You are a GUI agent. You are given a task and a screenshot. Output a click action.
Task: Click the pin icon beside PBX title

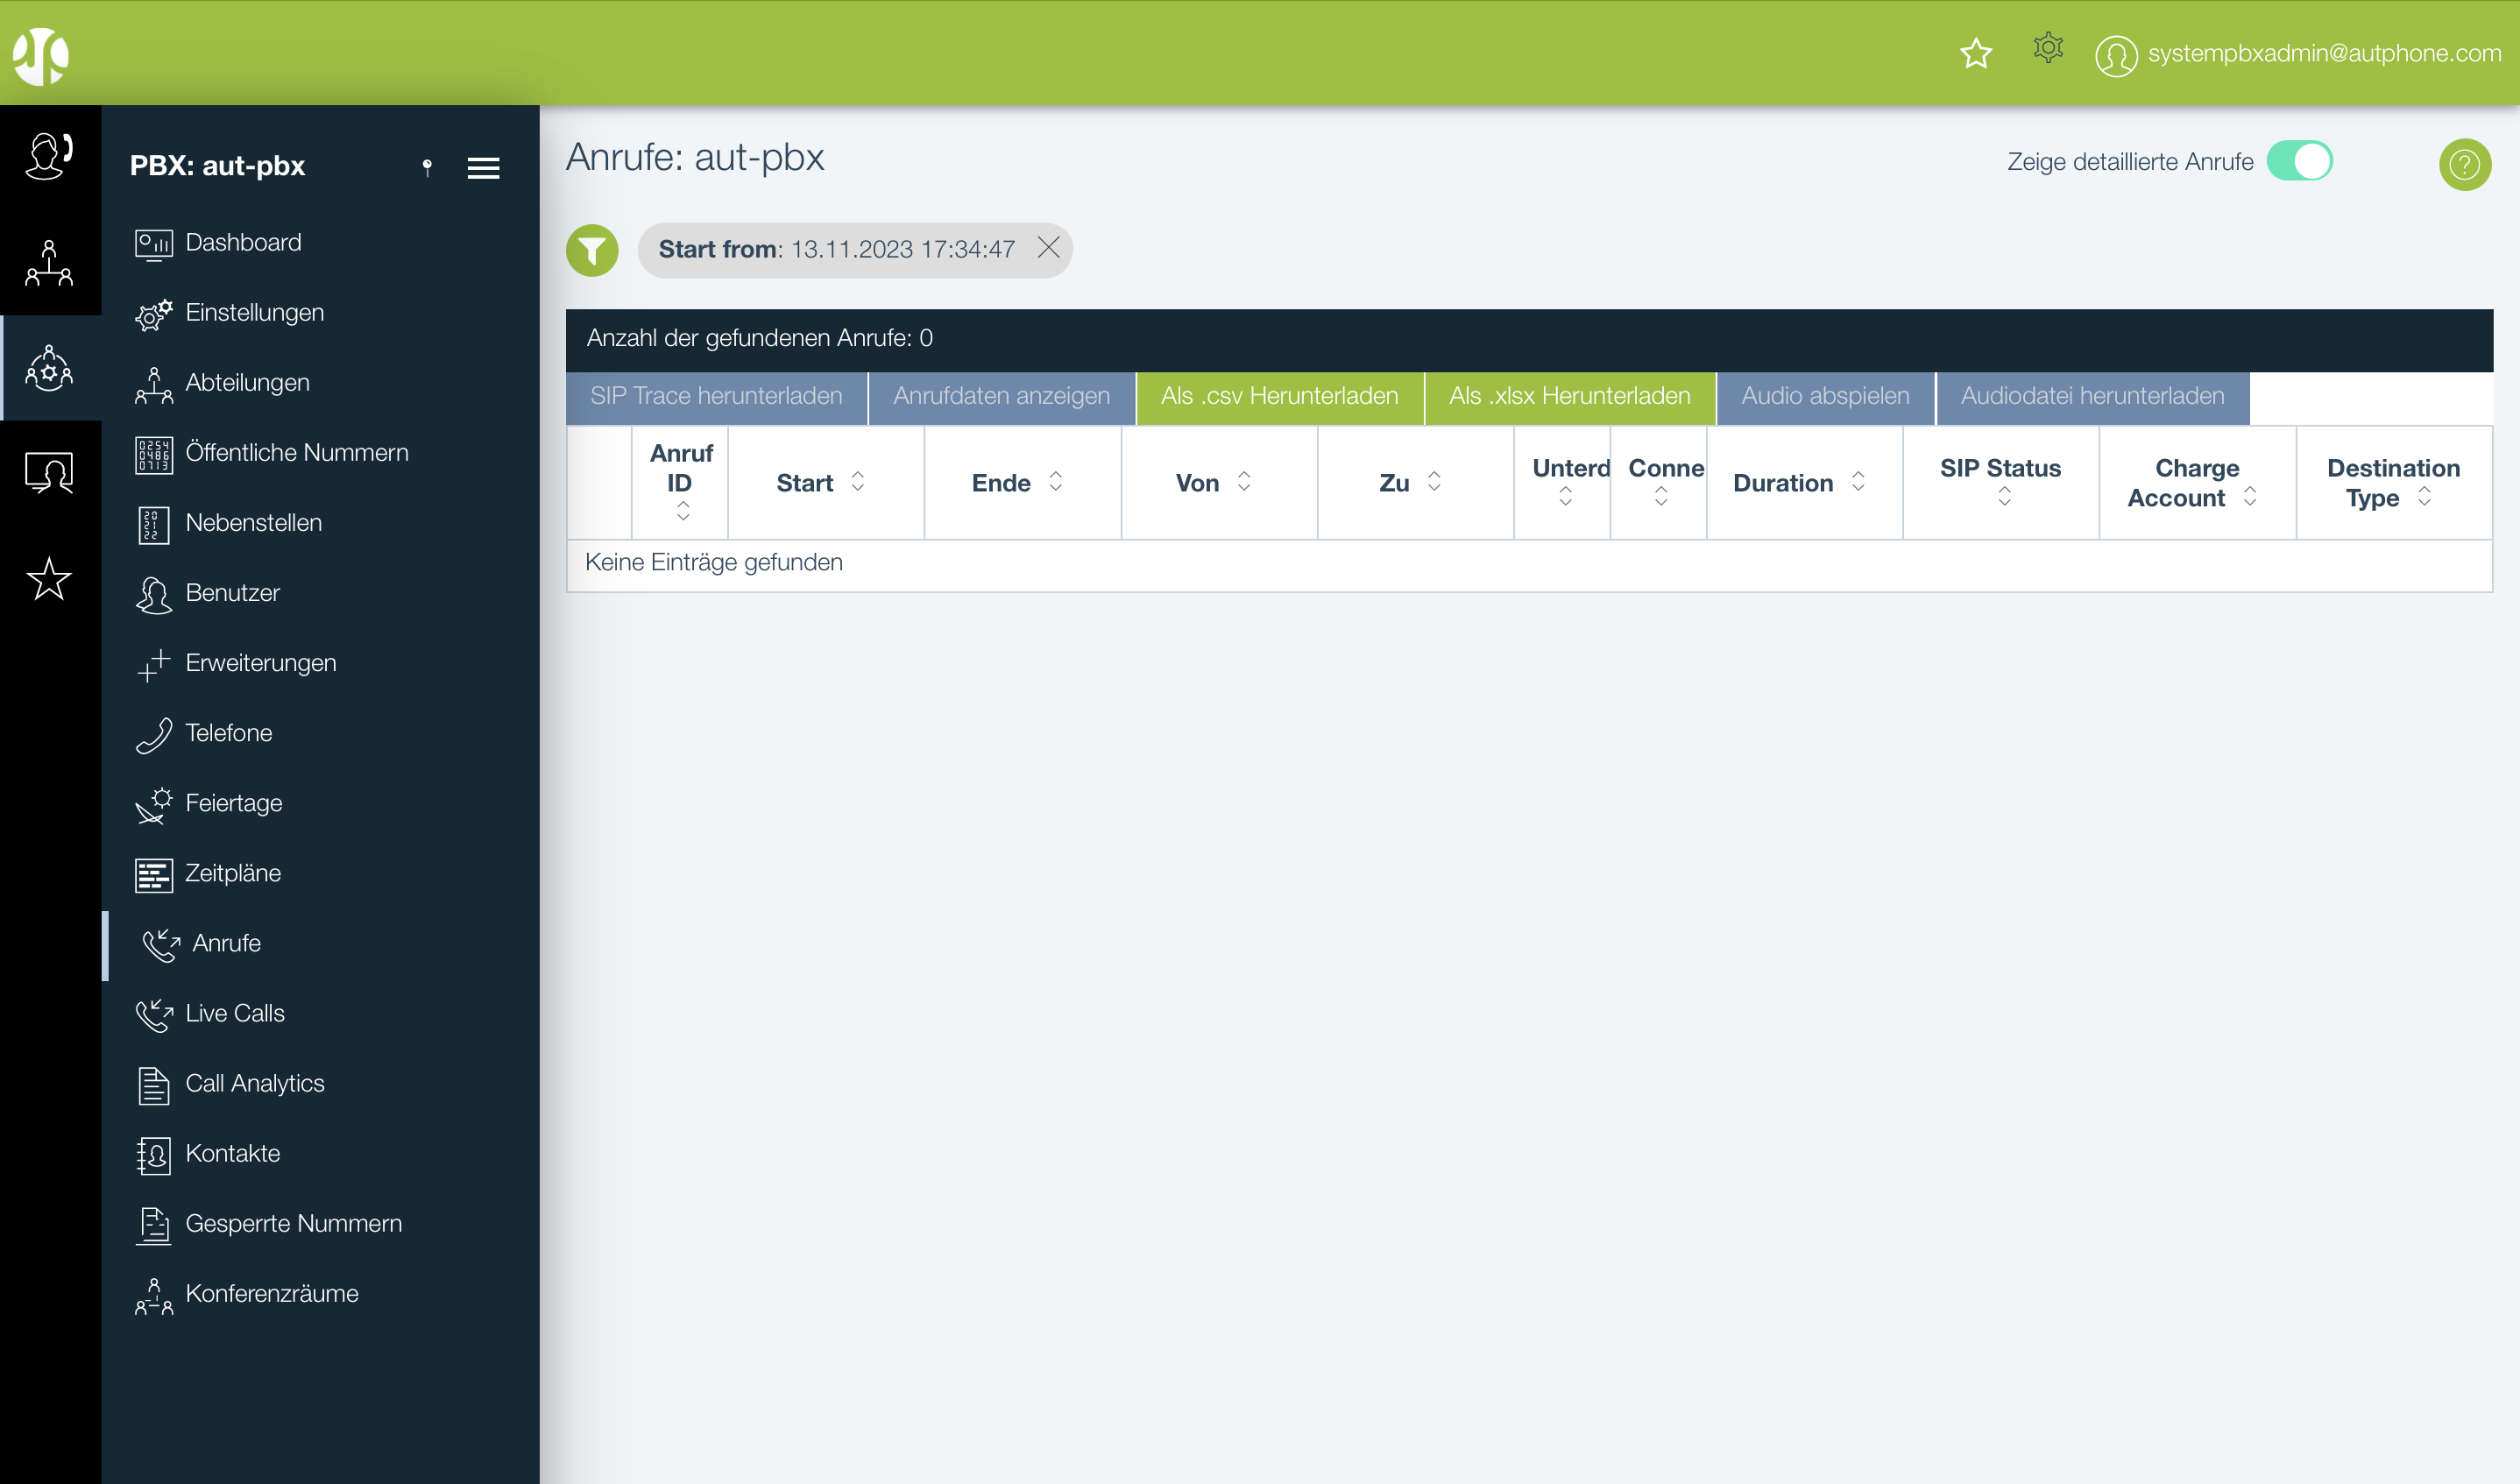[427, 167]
